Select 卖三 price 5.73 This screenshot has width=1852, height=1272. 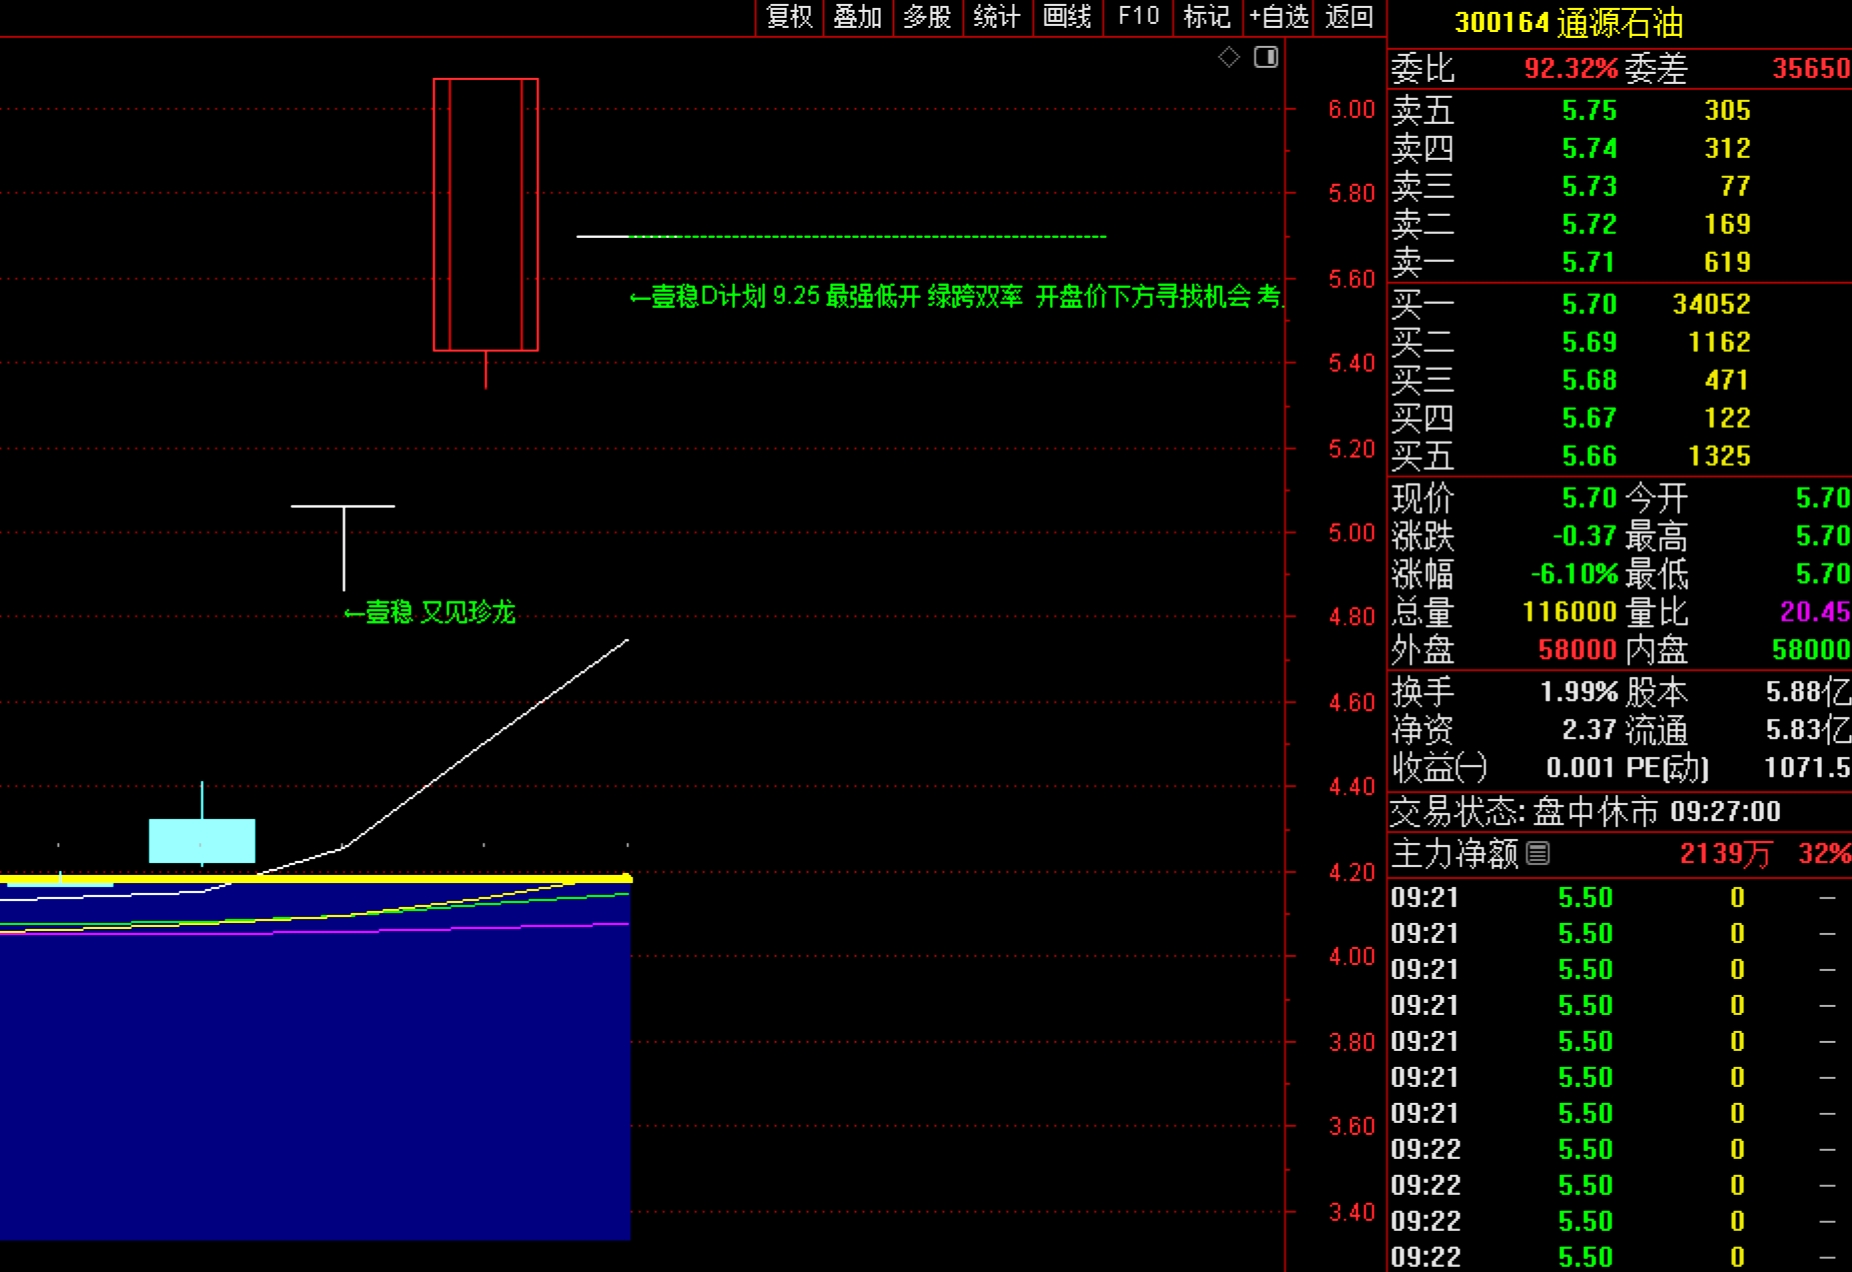click(x=1589, y=186)
